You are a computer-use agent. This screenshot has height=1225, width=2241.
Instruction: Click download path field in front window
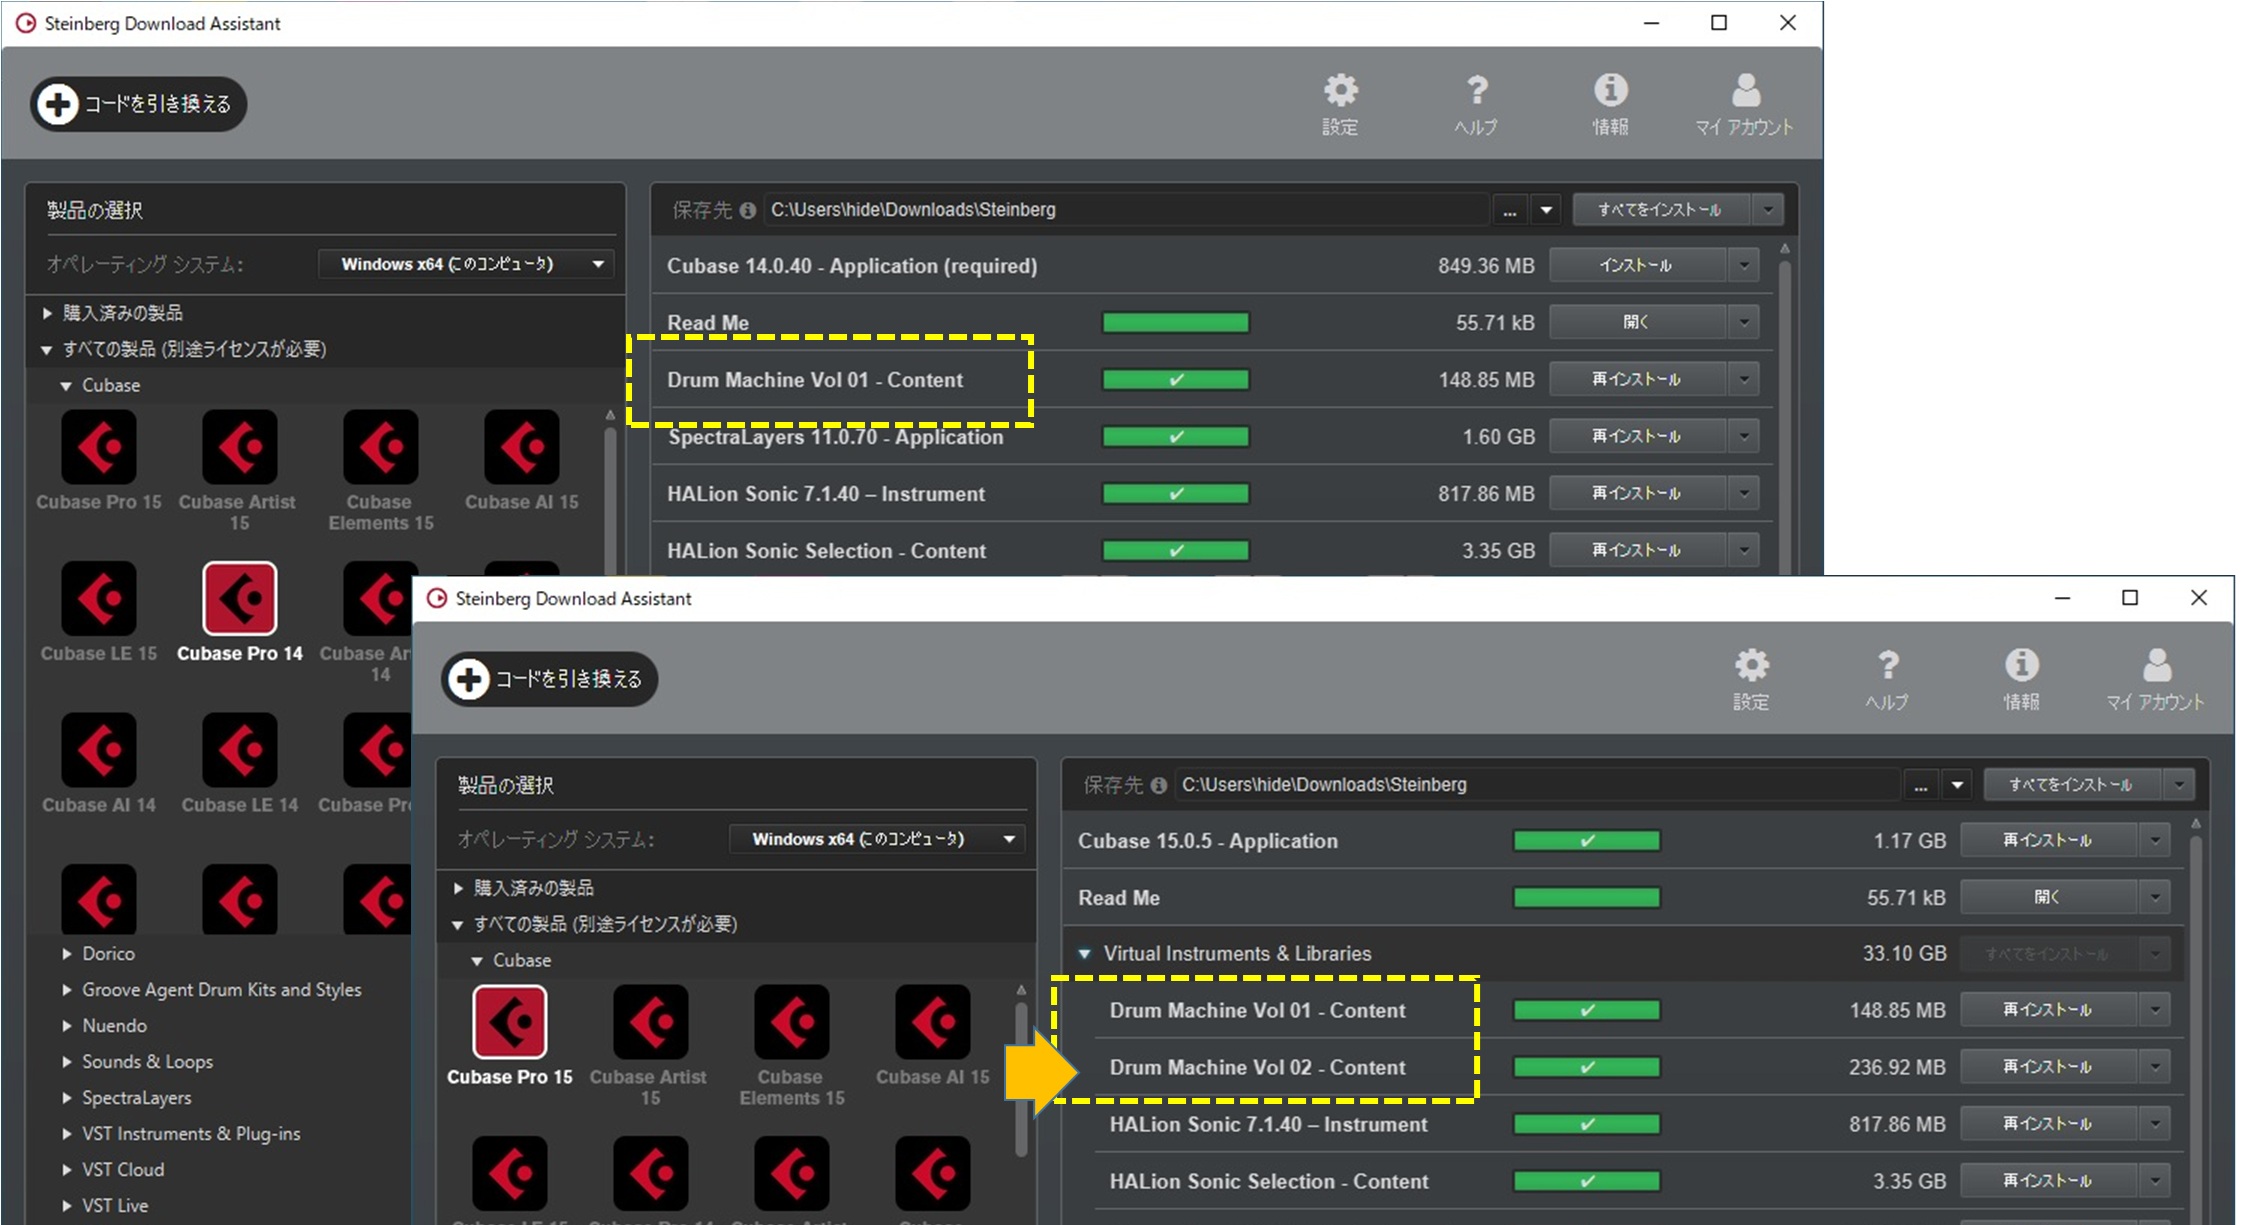pos(1535,785)
